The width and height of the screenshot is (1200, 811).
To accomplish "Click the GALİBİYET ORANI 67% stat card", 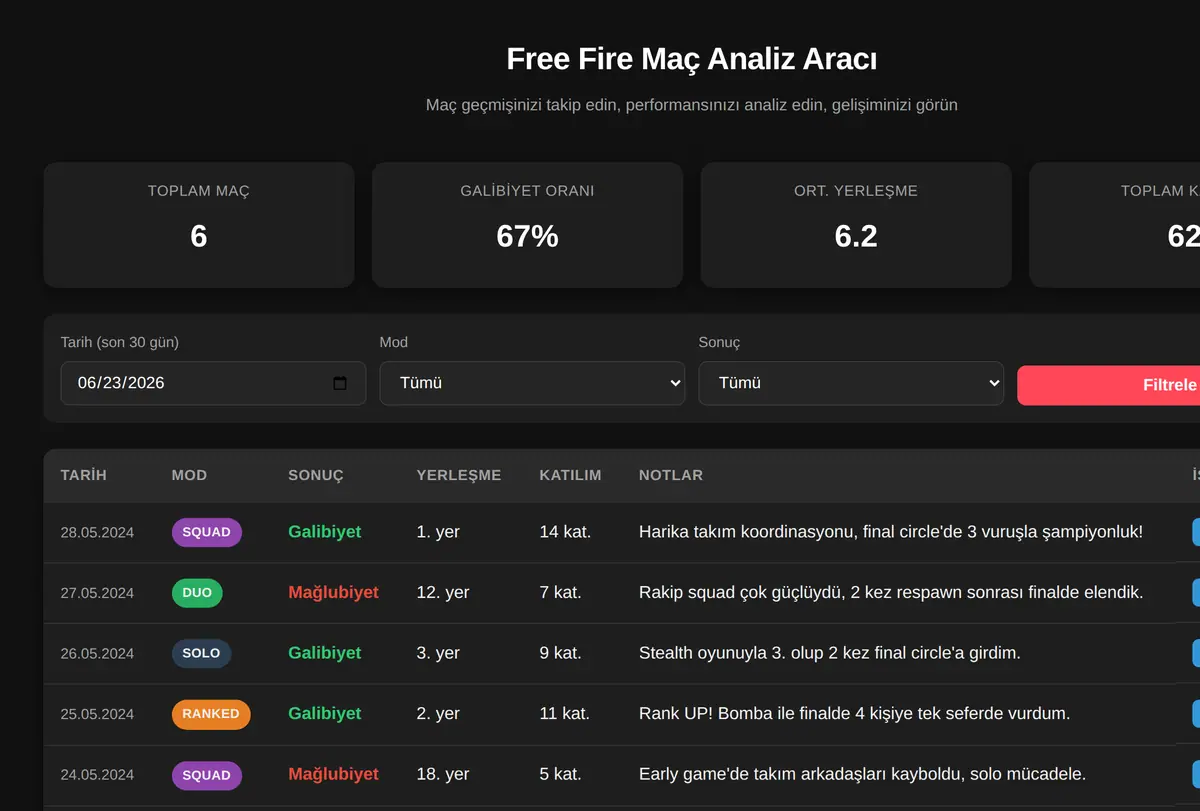I will [x=527, y=225].
